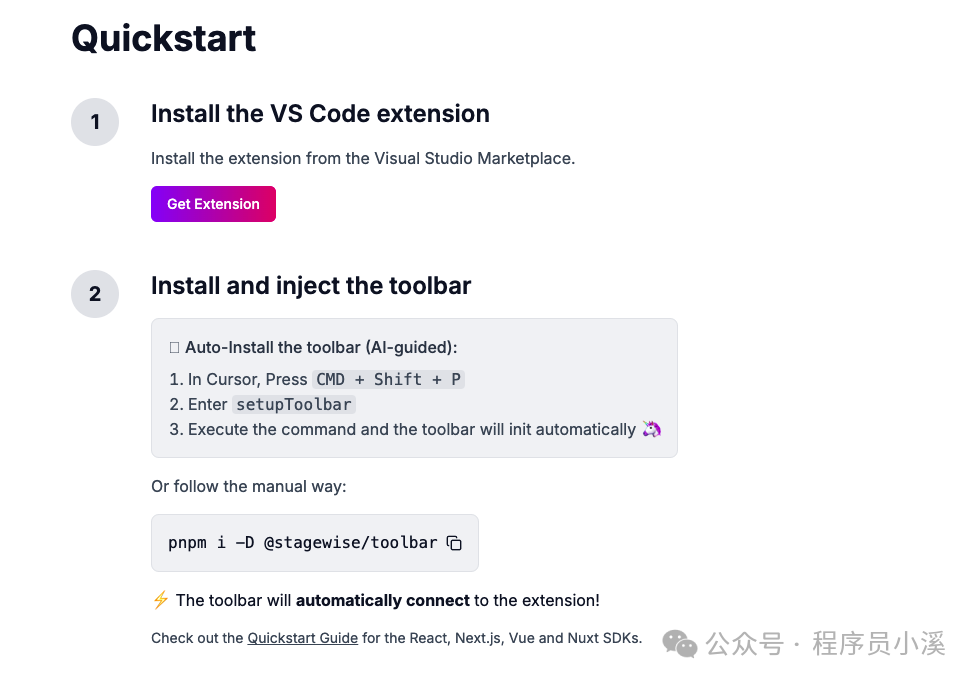
Task: Click the bold 'automatically connect' text
Action: click(x=382, y=600)
